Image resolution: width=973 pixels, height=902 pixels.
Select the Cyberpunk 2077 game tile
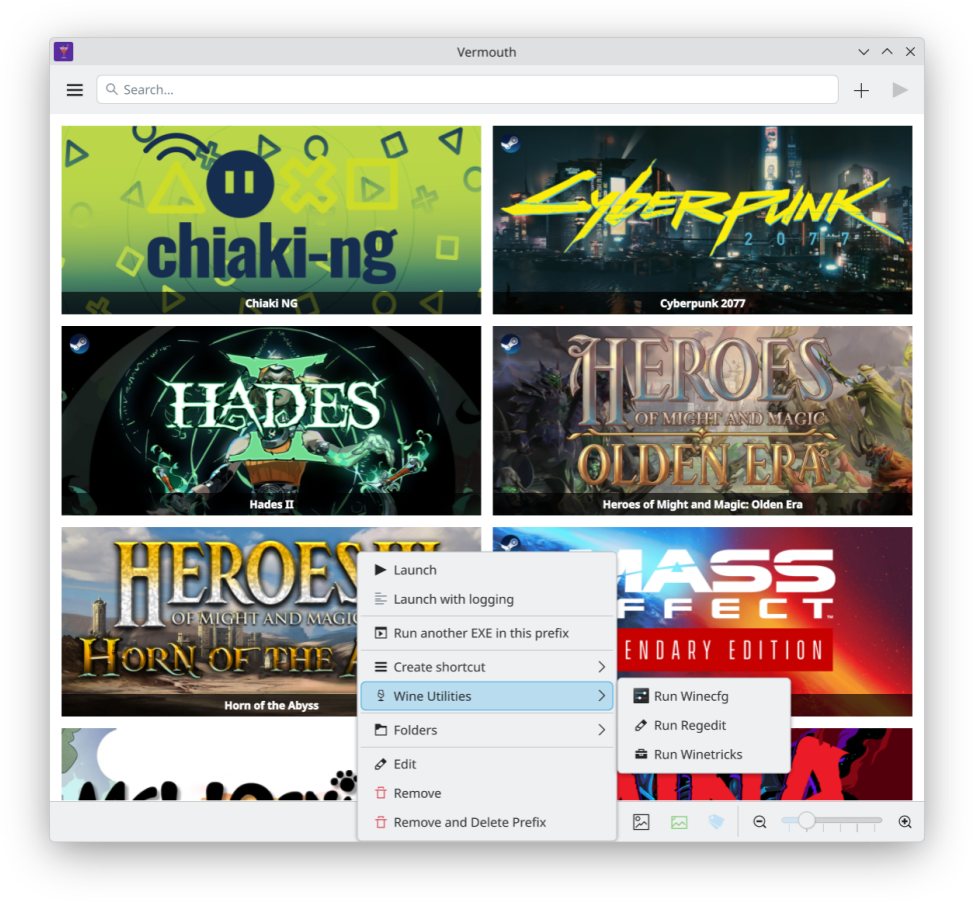(x=702, y=220)
